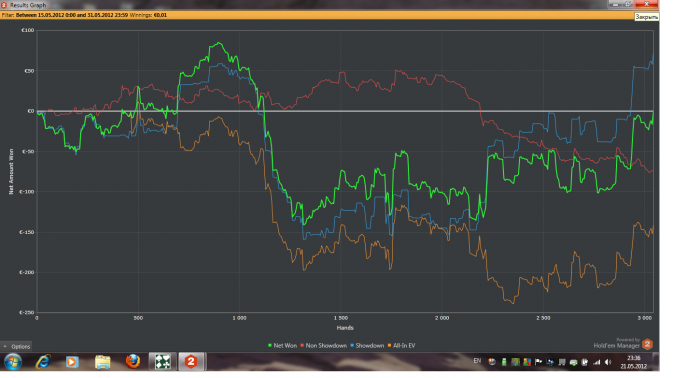Image resolution: width=700 pixels, height=378 pixels.
Task: Close the Results Graph window
Action: point(646,4)
